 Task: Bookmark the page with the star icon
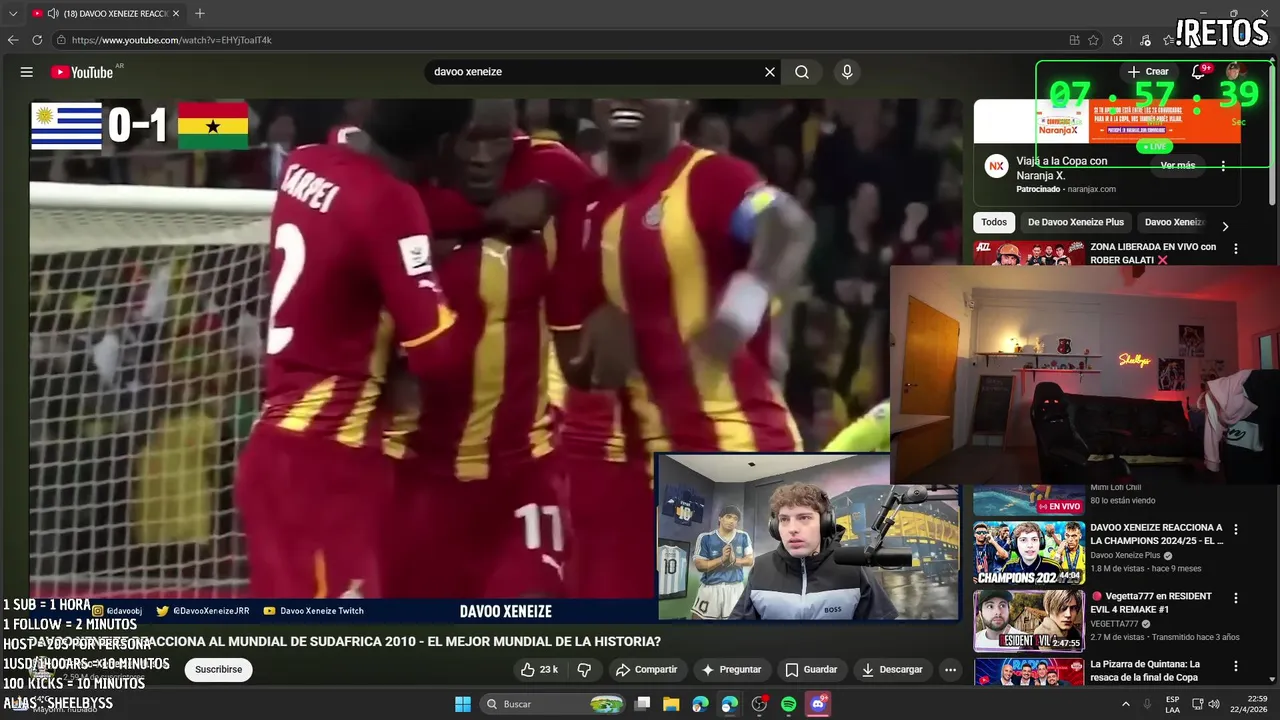point(1093,40)
